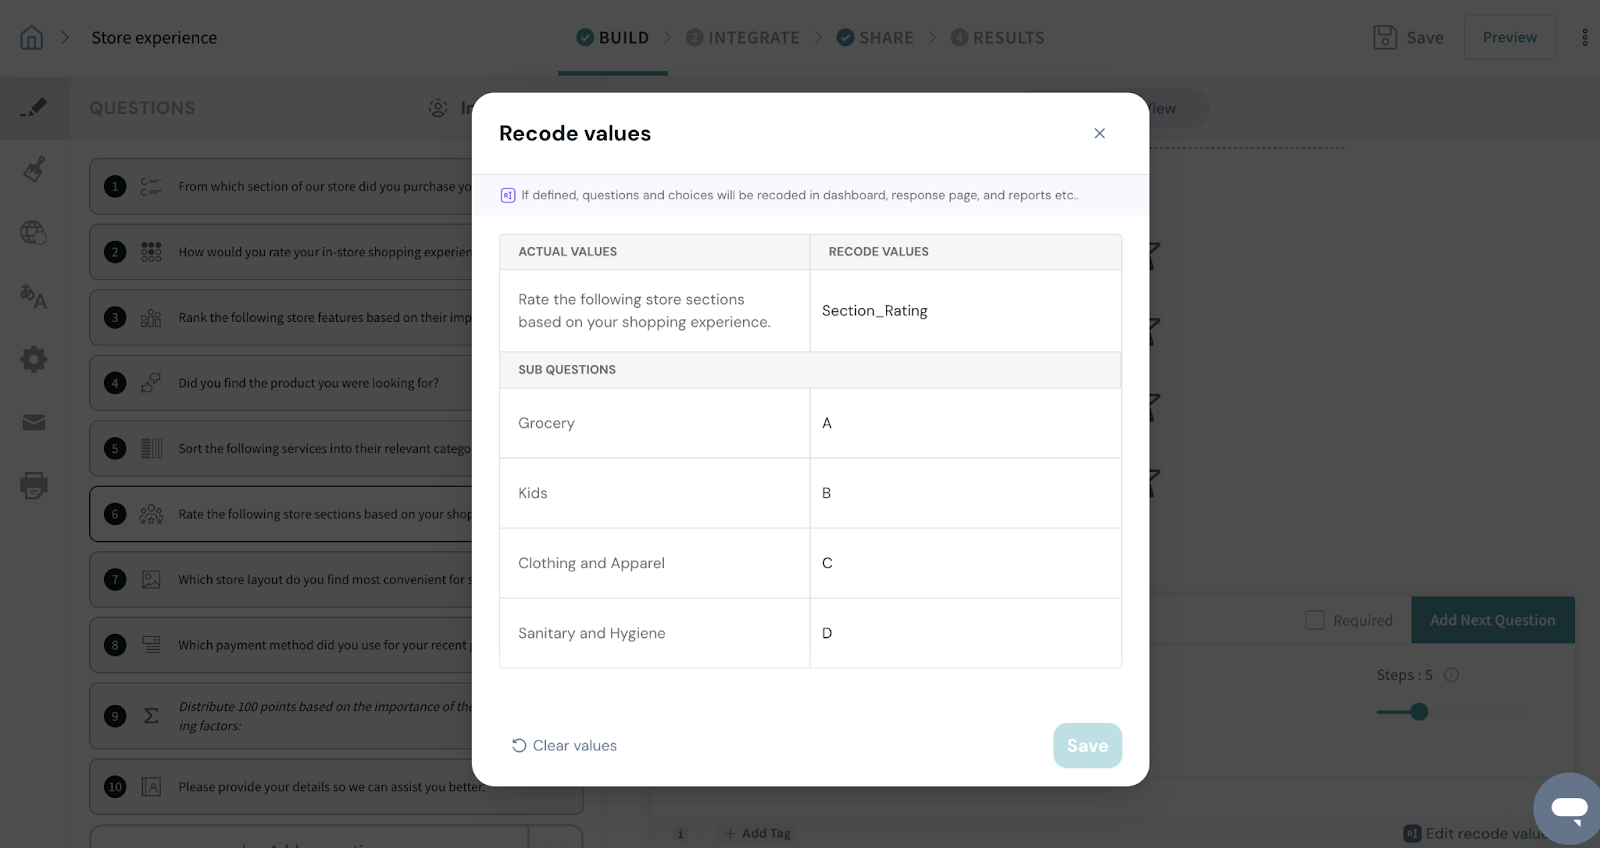Save the recode values in the dialog

click(1087, 746)
